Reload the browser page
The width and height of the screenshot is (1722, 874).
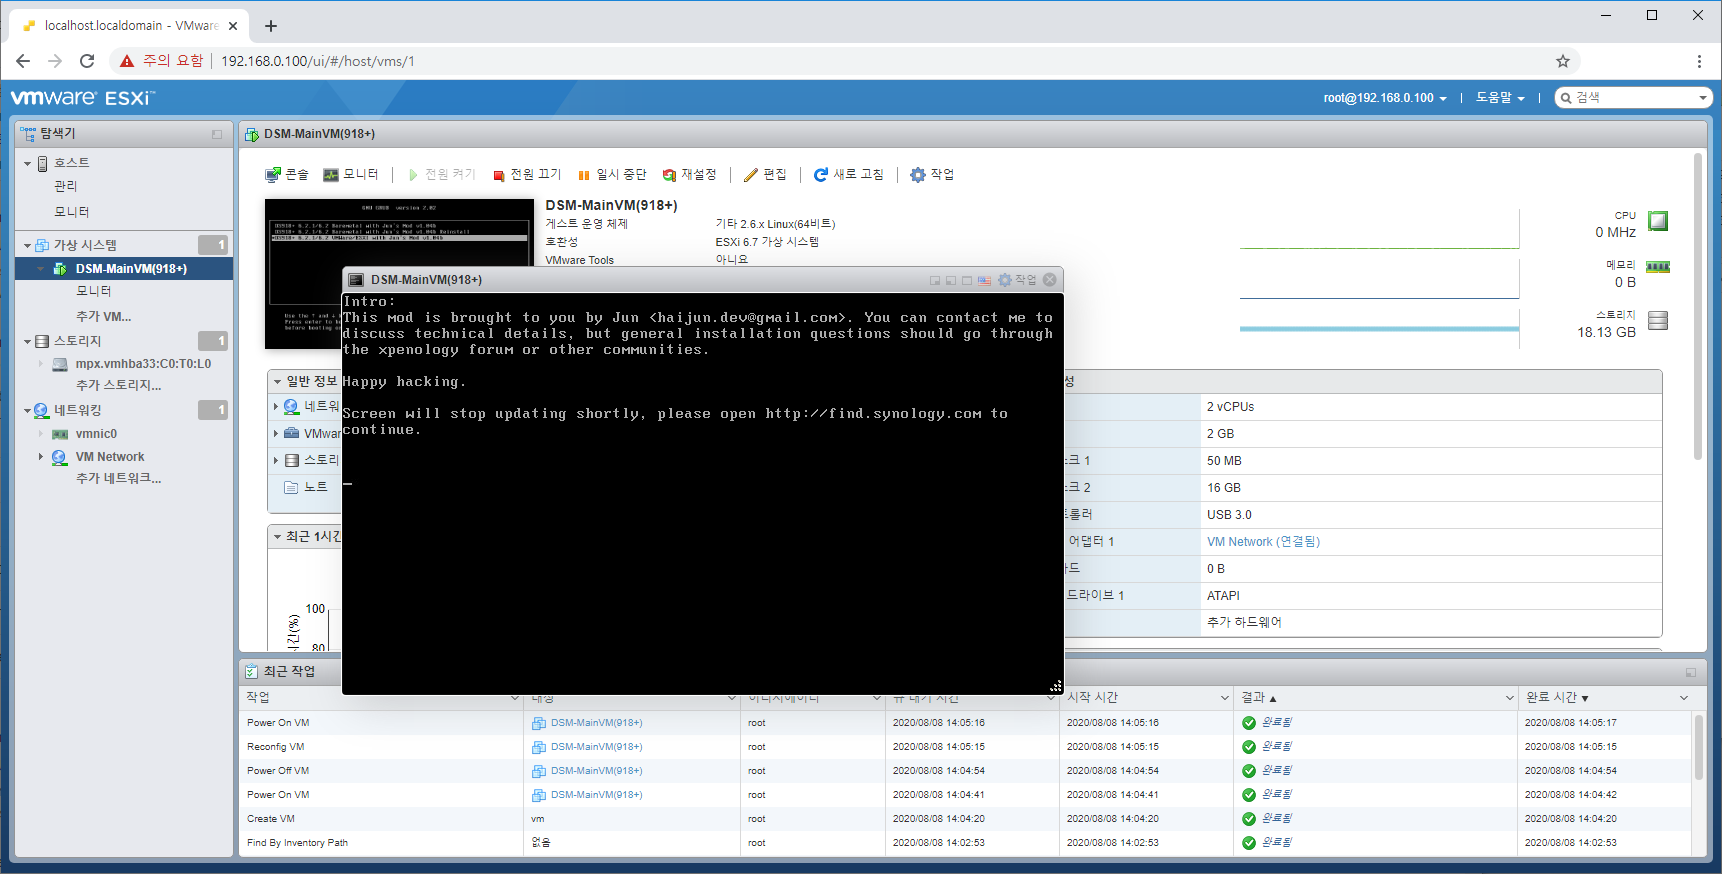click(87, 61)
